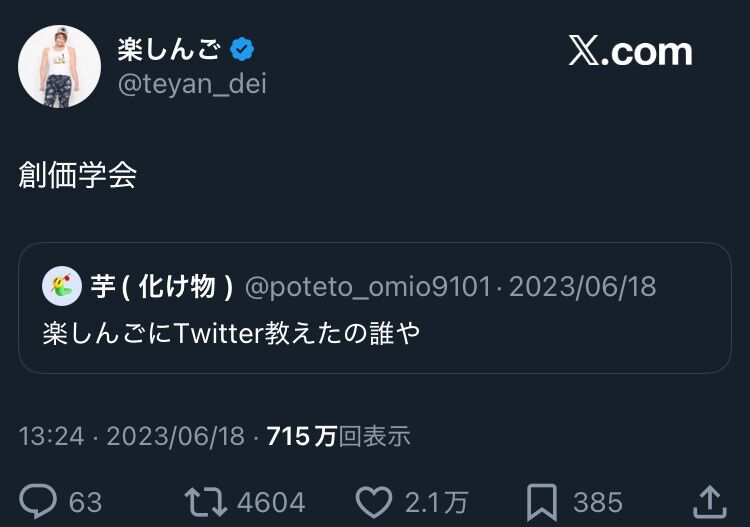Click quoted author name 芋(化け物)
The height and width of the screenshot is (527, 750).
[x=162, y=287]
